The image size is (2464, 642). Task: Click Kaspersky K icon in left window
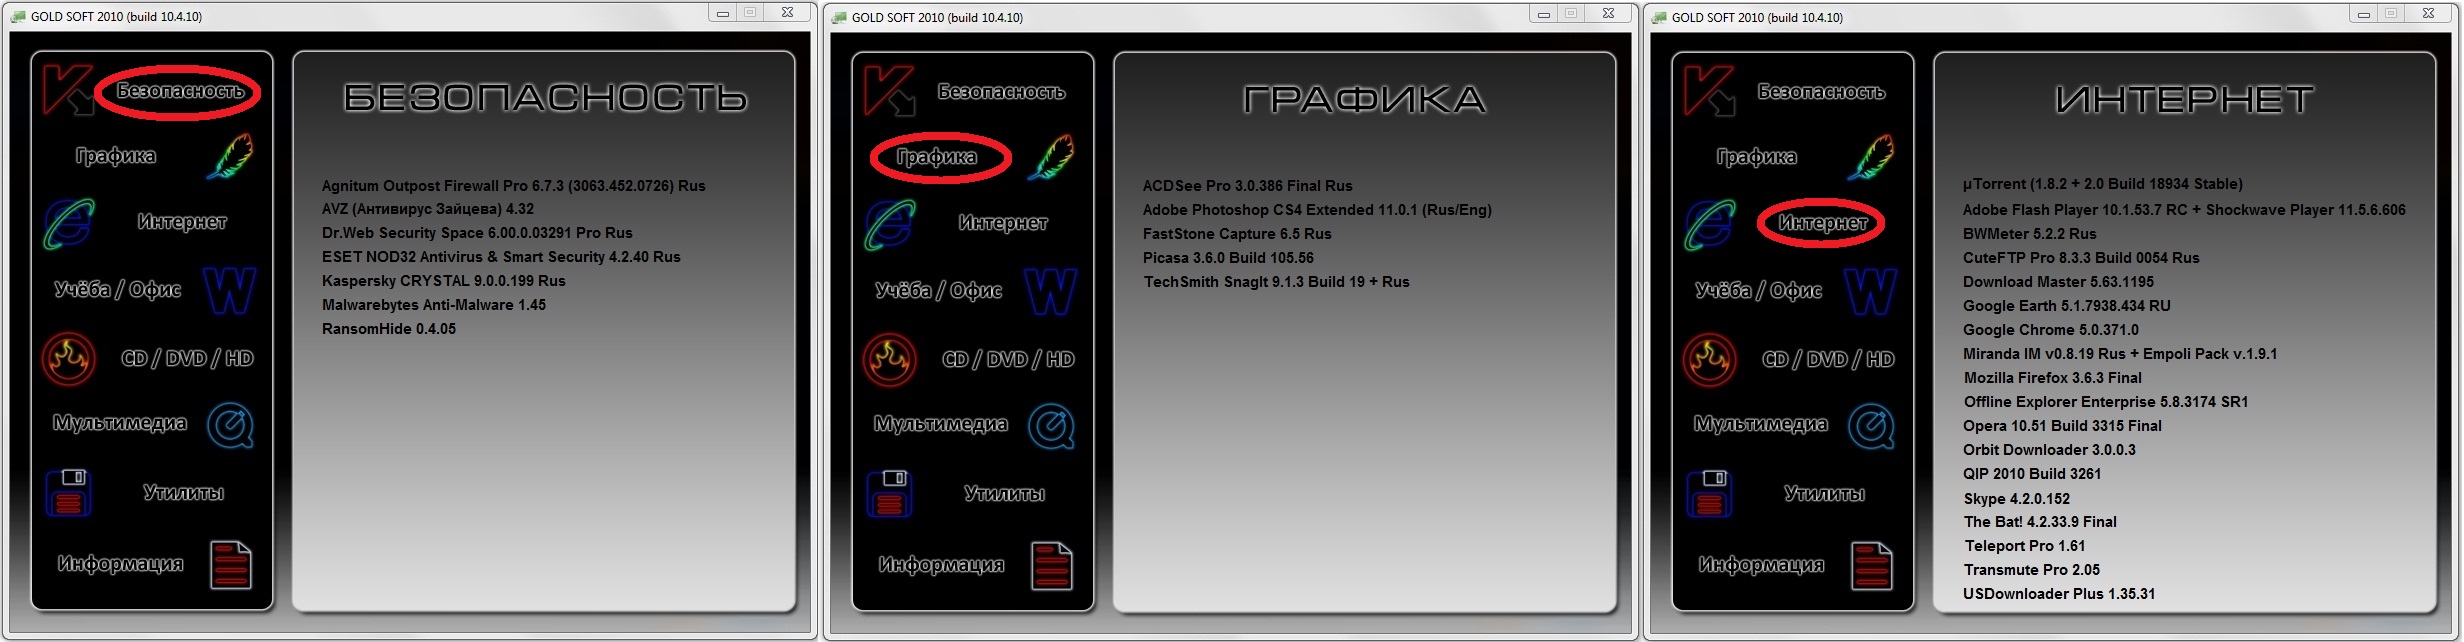click(68, 91)
